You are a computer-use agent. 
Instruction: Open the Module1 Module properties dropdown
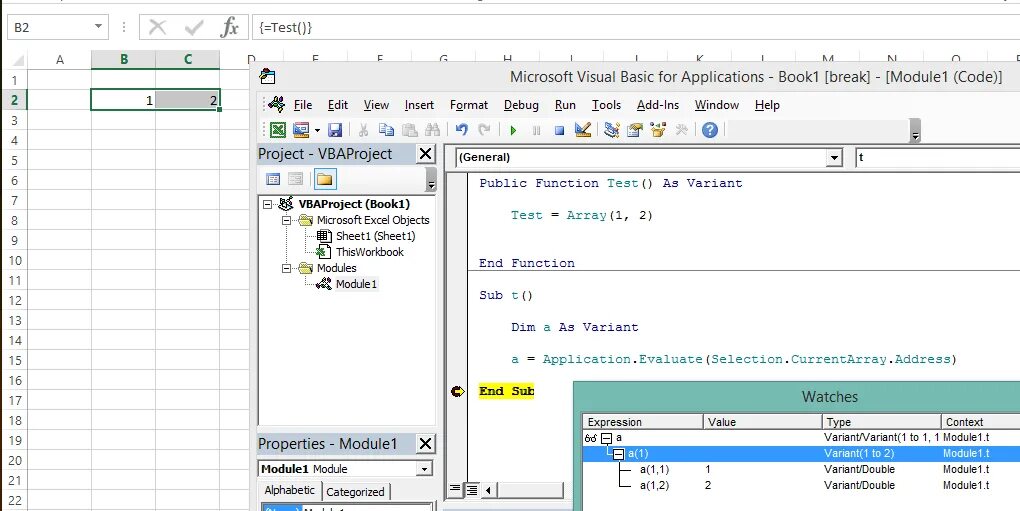424,469
